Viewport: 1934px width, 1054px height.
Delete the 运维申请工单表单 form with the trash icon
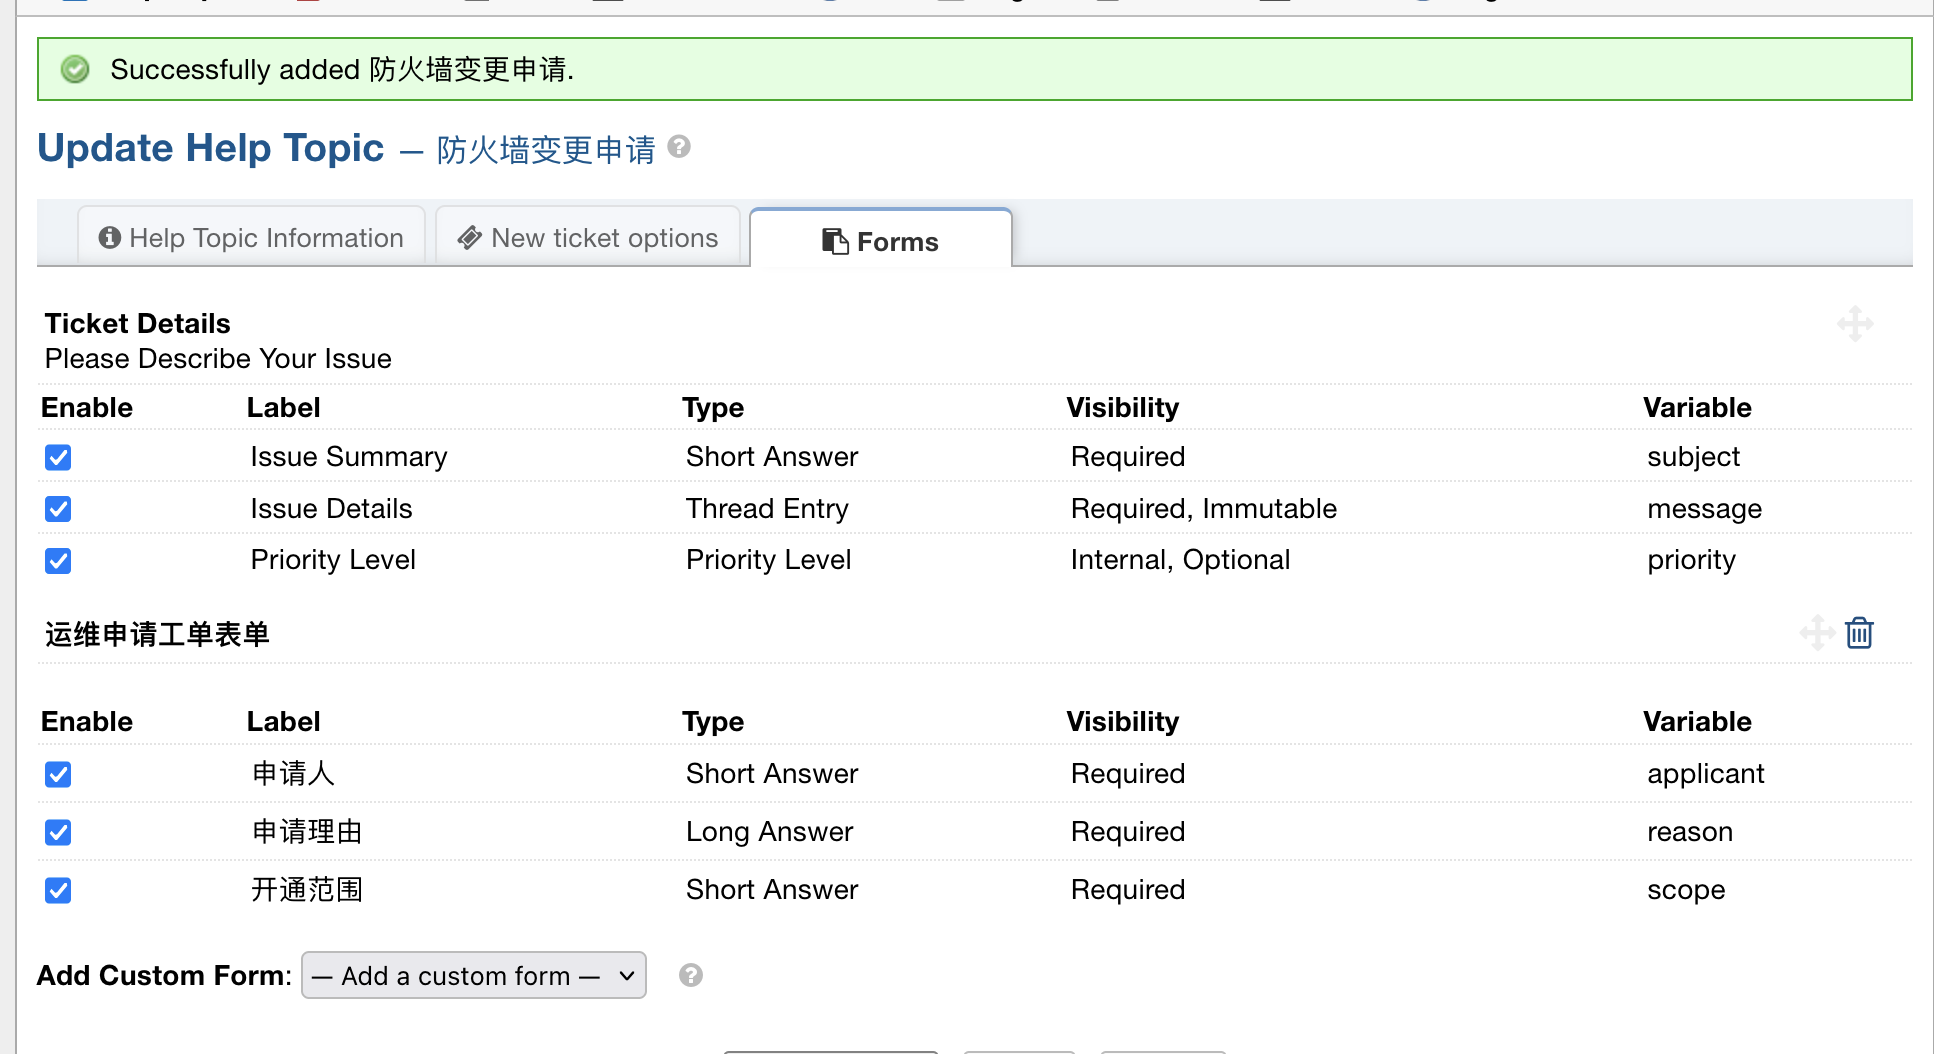pos(1859,633)
